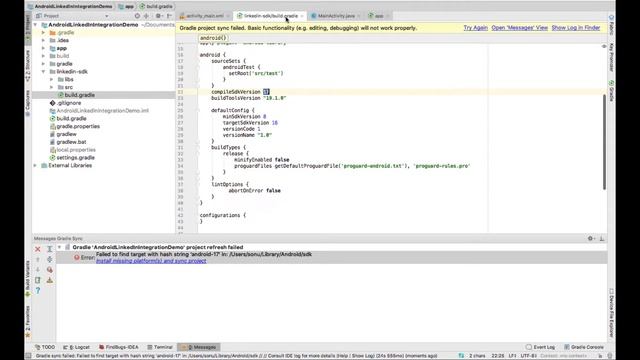Switch to the app editor tab

[x=379, y=16]
